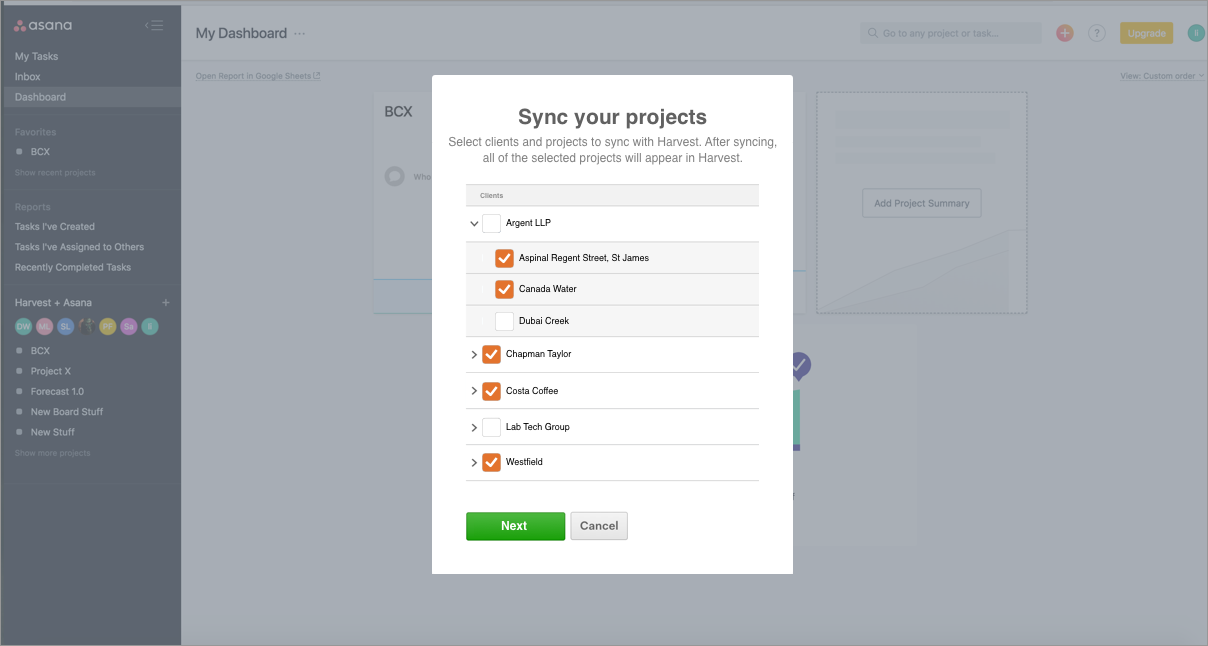The image size is (1208, 646).
Task: Collapse the Argent LLP client row
Action: [x=474, y=224]
